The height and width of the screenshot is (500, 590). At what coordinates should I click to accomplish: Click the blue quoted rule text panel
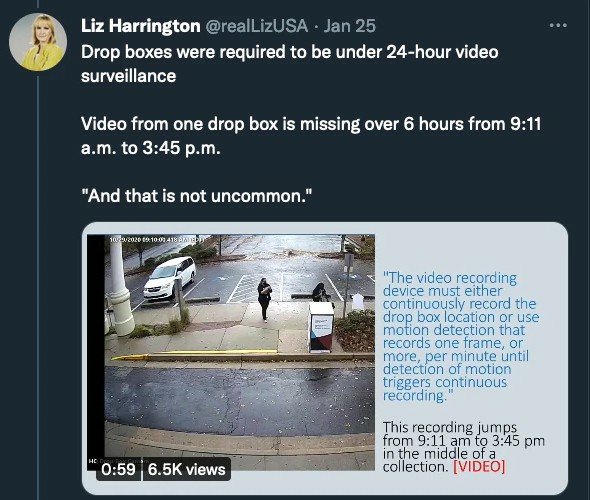click(x=461, y=337)
